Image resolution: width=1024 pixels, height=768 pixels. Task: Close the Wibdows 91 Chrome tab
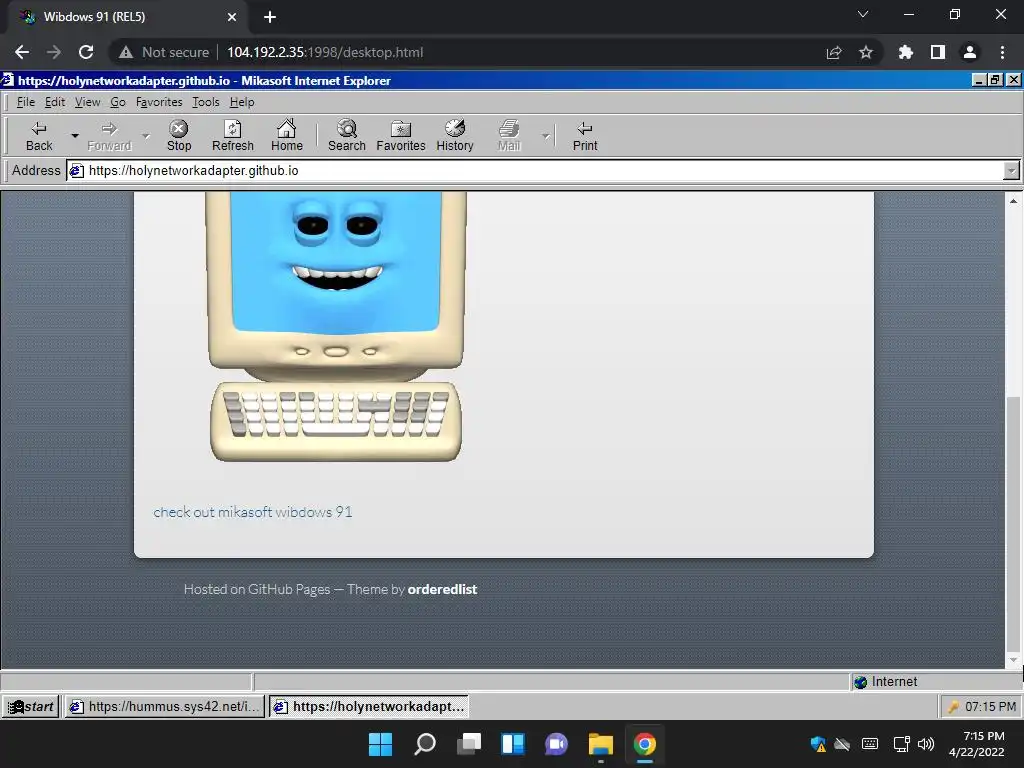[x=232, y=17]
